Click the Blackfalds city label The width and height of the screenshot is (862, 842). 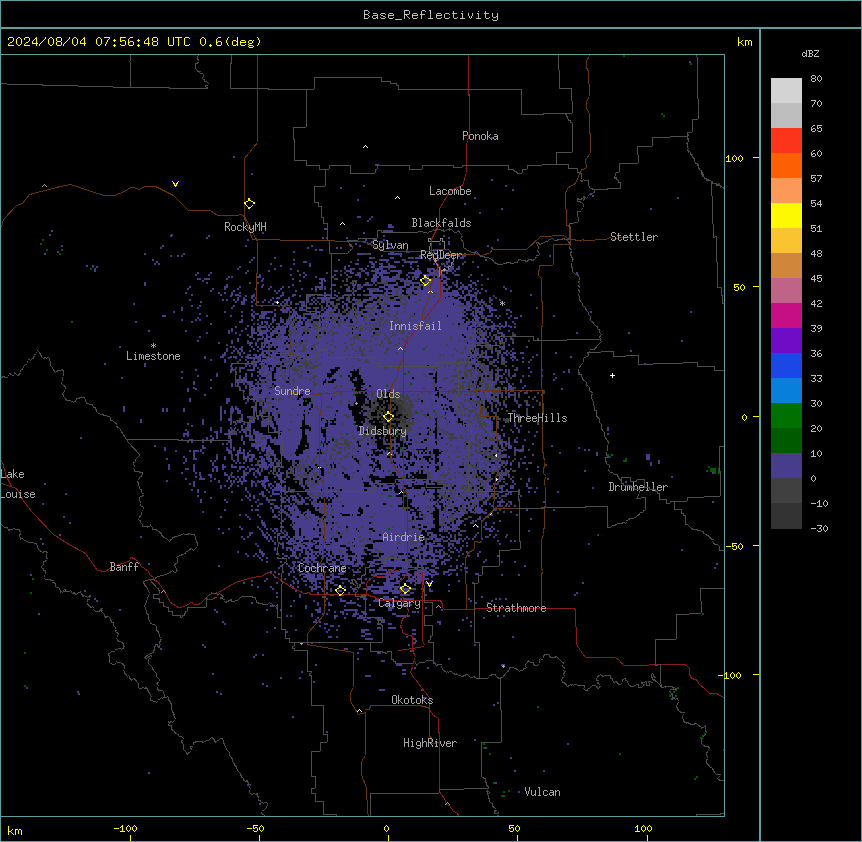(441, 223)
